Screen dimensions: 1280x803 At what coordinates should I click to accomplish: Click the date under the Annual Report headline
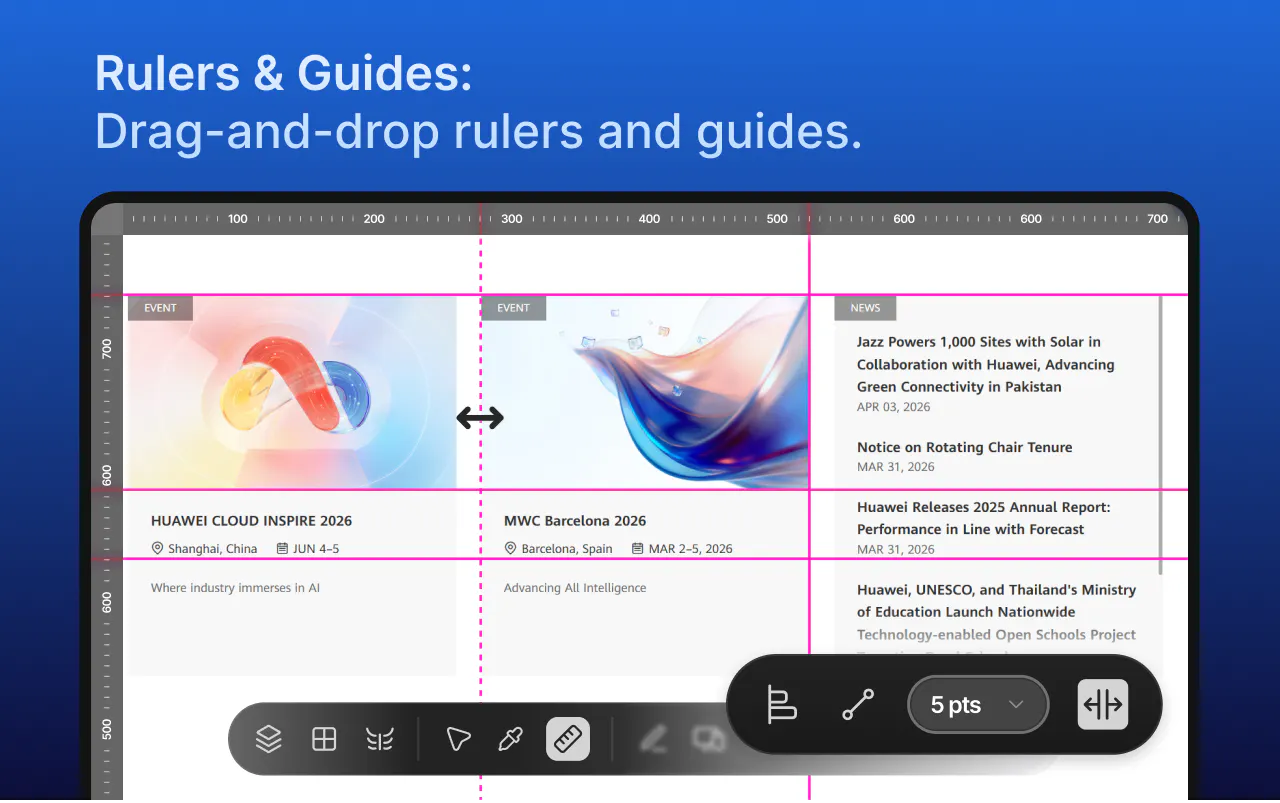896,549
